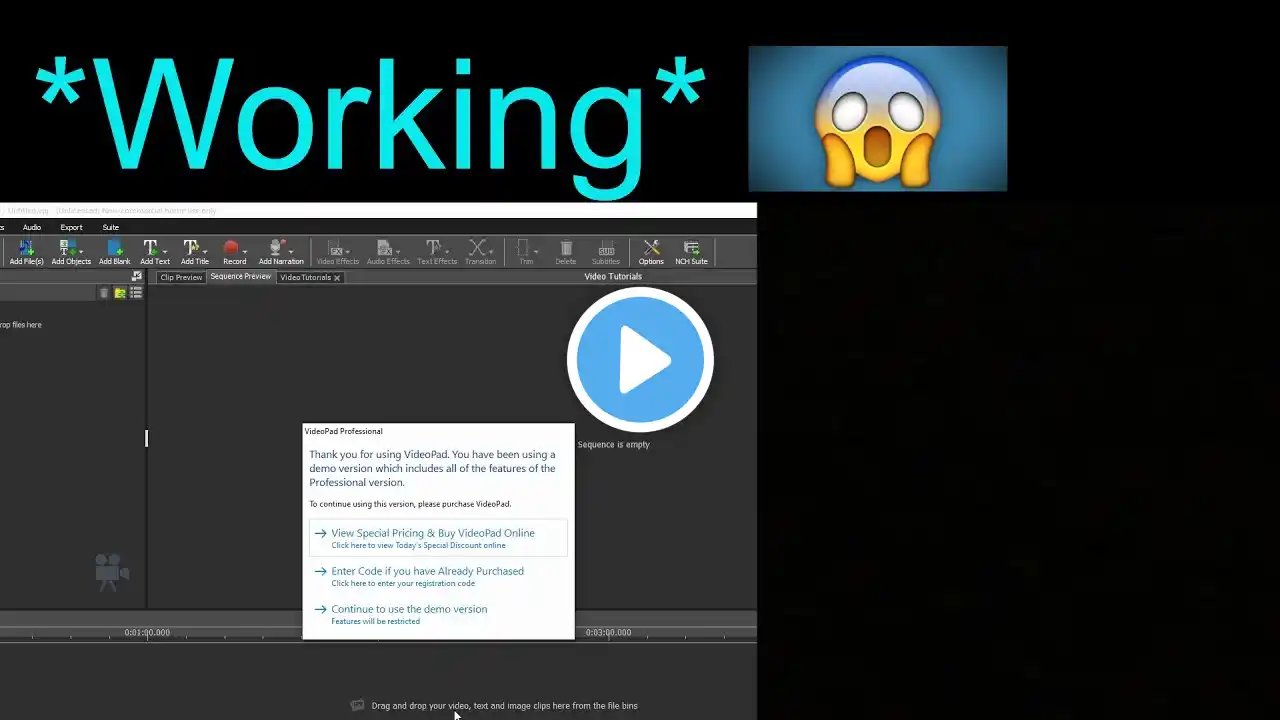This screenshot has height=720, width=1280.
Task: Open the Suite menu
Action: [110, 227]
